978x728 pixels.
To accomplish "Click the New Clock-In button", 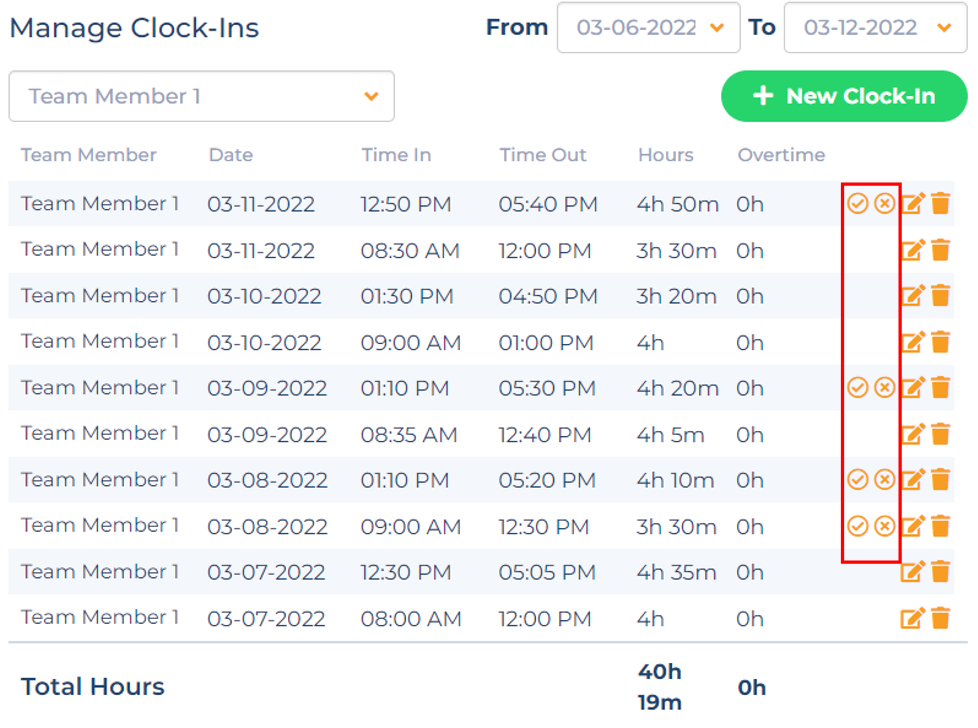I will (844, 96).
